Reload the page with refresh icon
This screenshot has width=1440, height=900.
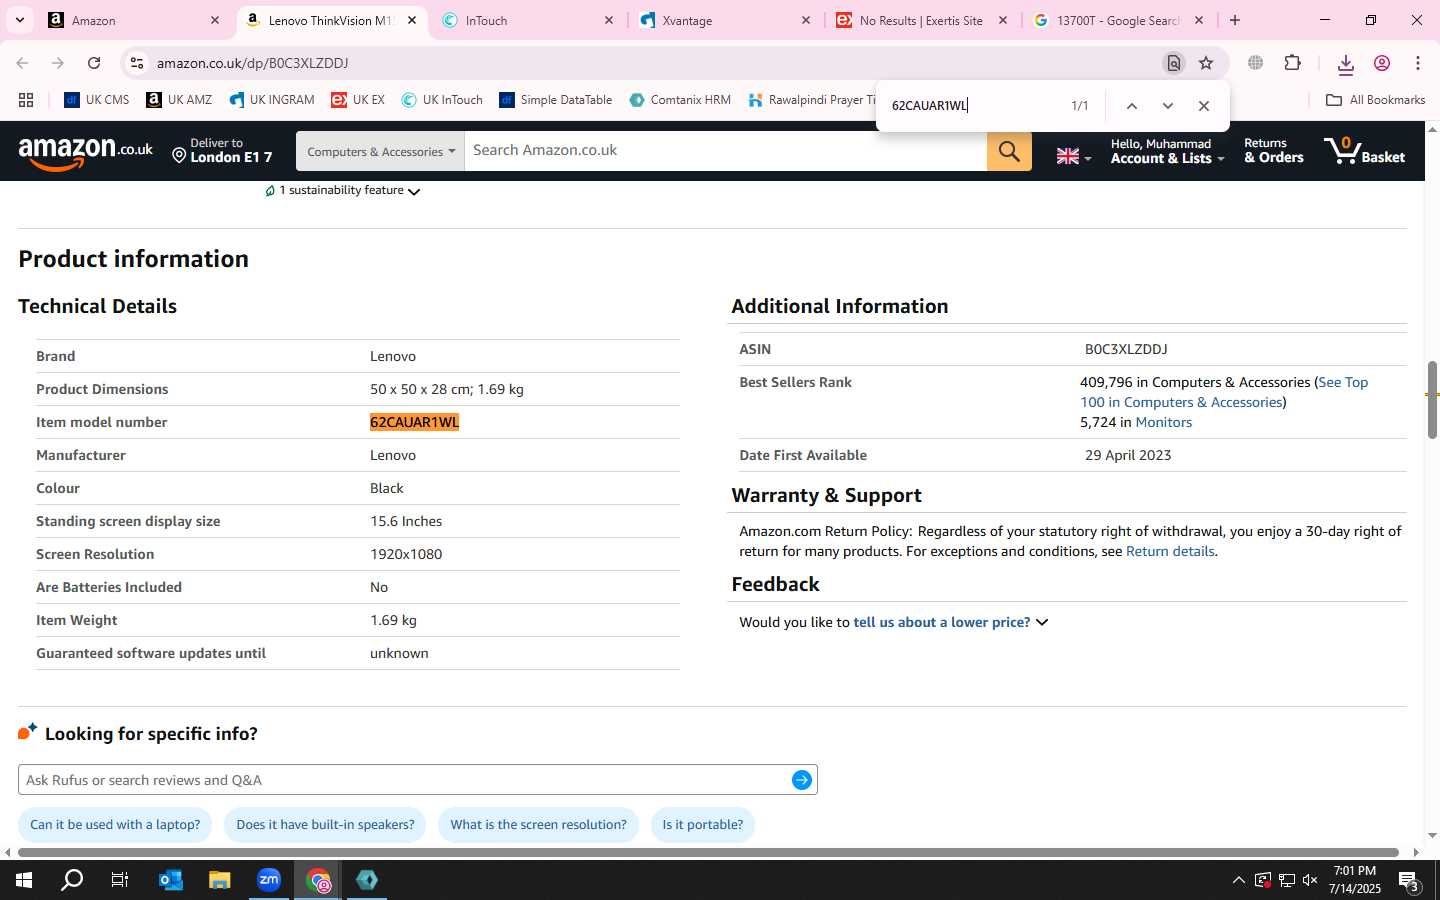pyautogui.click(x=94, y=63)
